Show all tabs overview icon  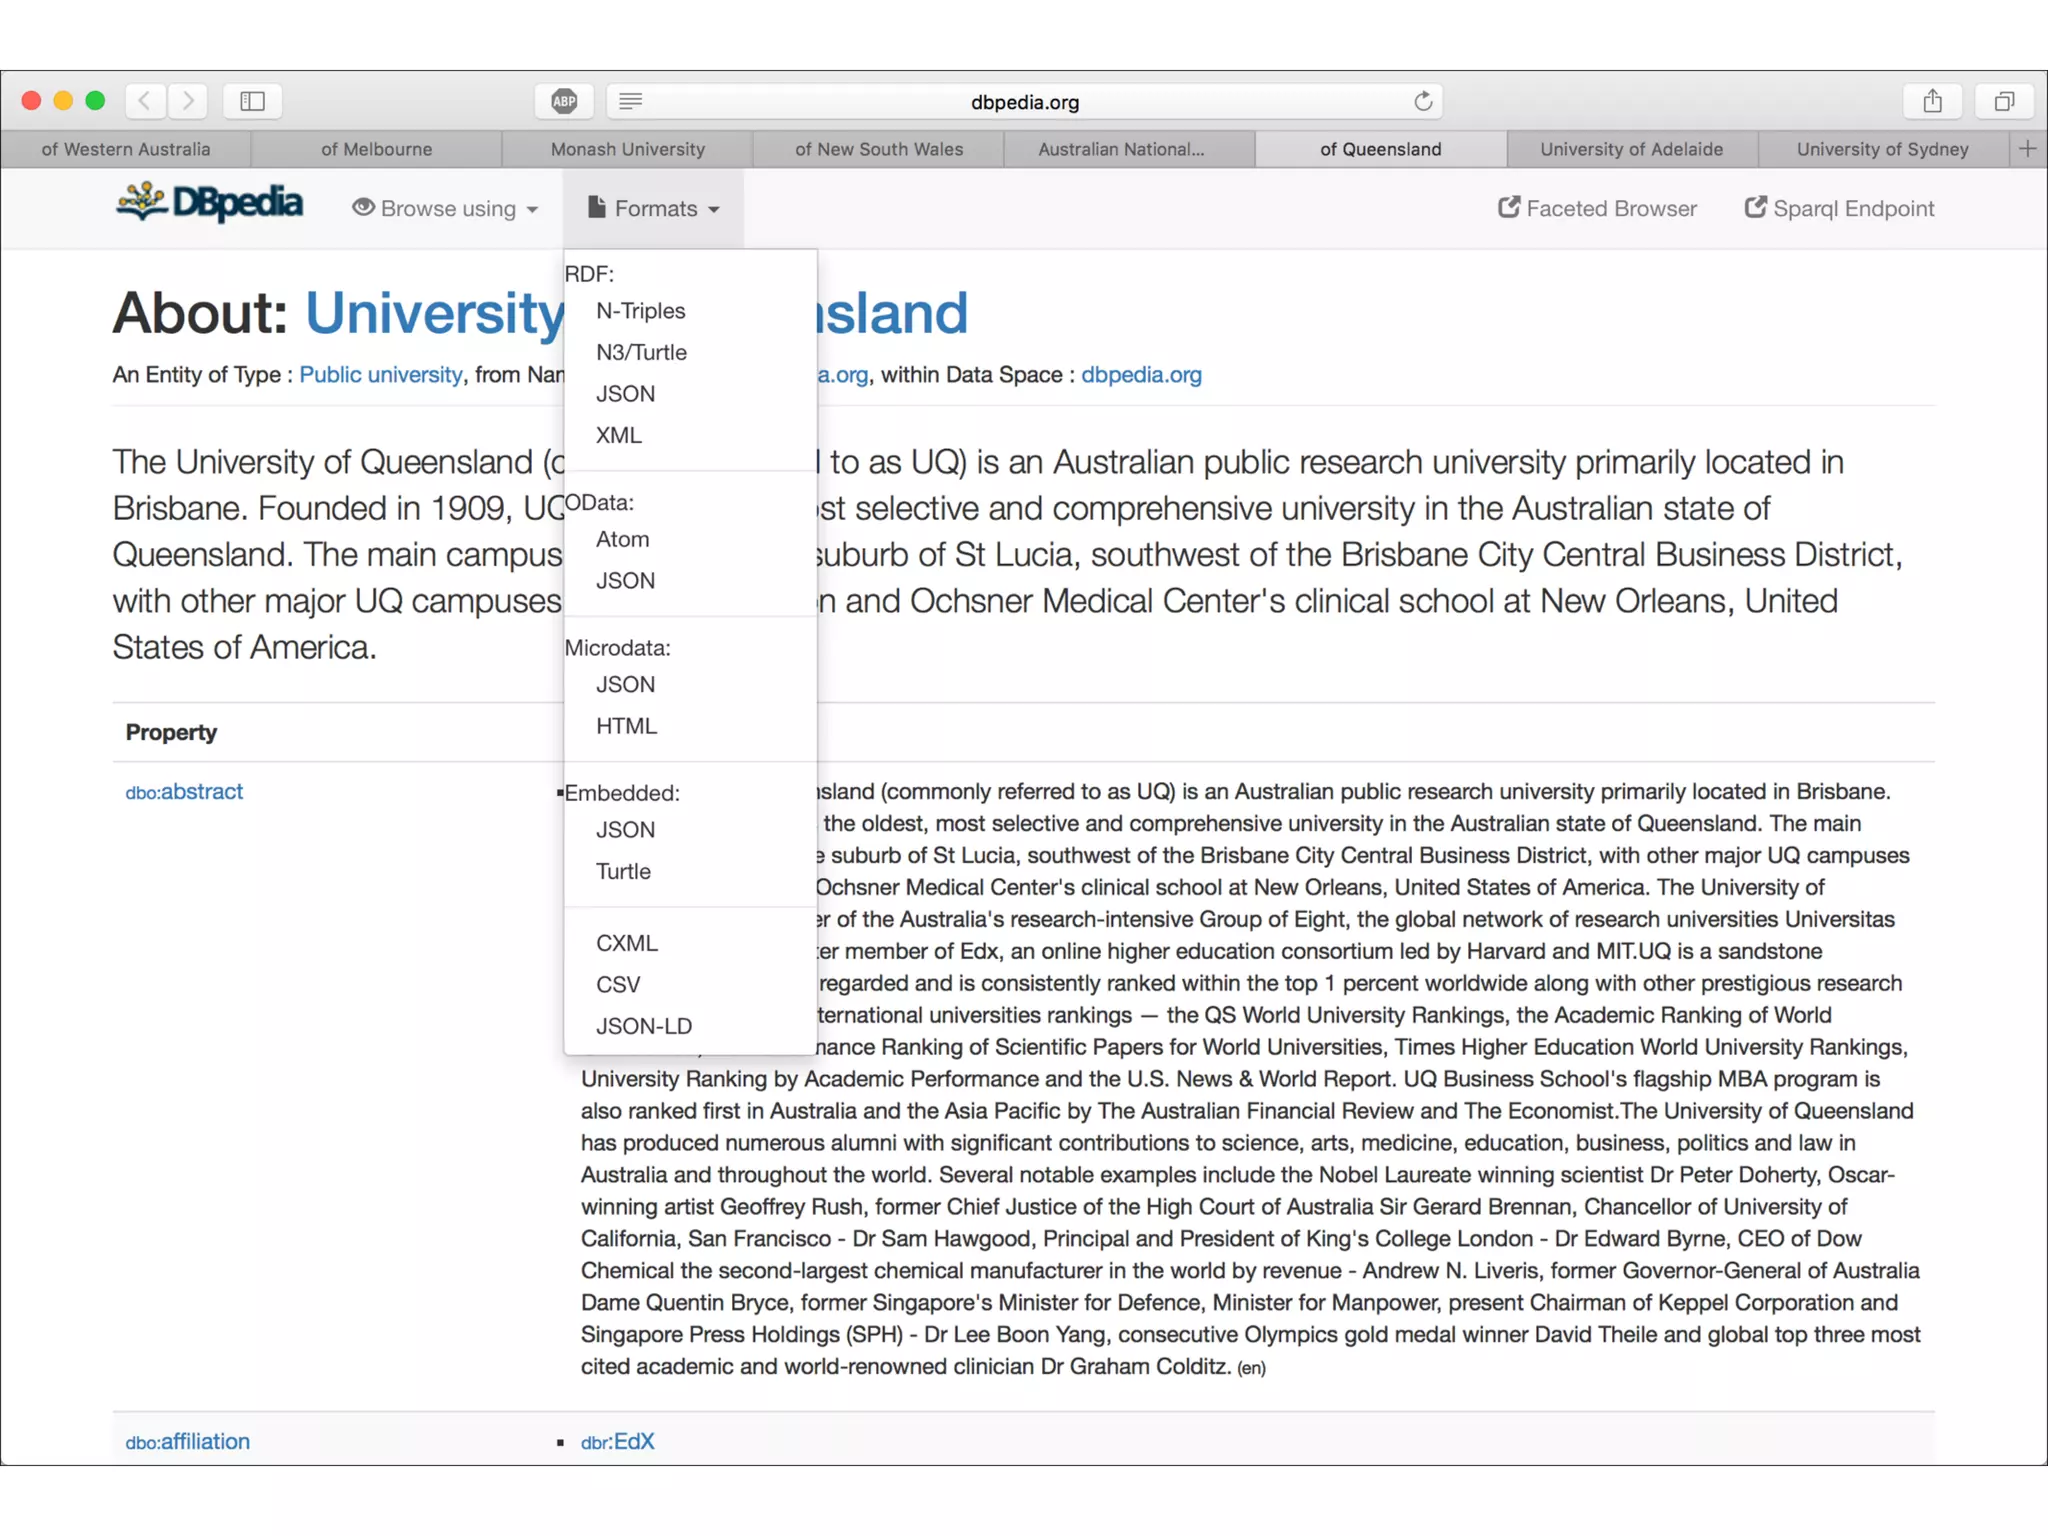[2004, 101]
